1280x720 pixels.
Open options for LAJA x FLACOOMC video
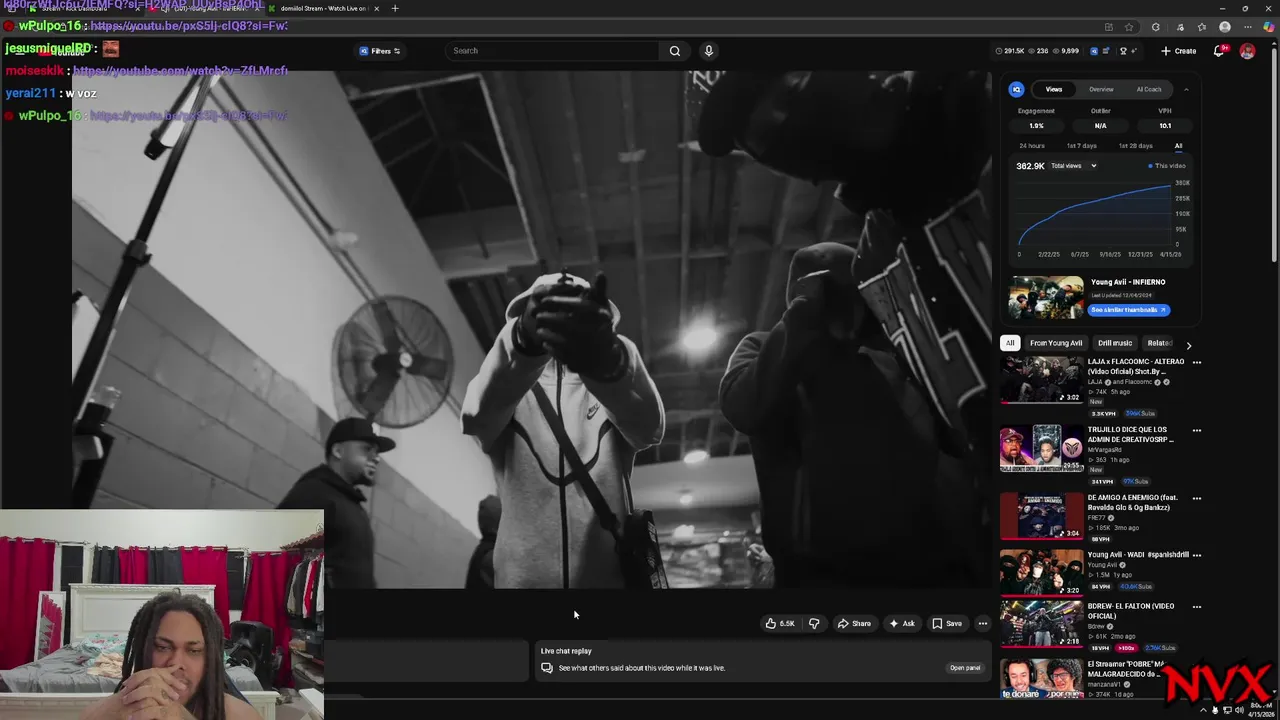click(1197, 363)
